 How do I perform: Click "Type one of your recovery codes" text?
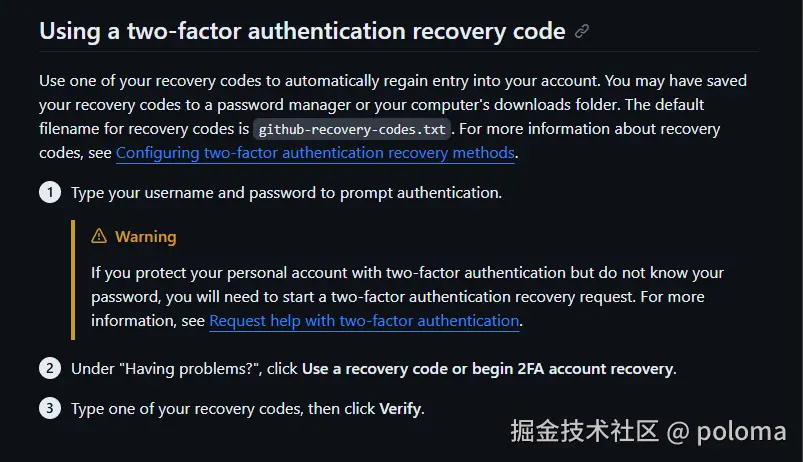[187, 409]
